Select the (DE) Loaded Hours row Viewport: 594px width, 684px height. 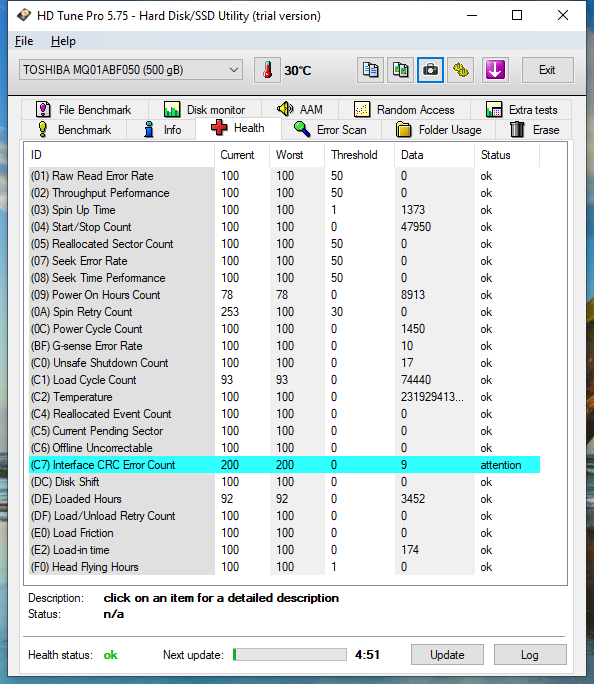coord(284,499)
